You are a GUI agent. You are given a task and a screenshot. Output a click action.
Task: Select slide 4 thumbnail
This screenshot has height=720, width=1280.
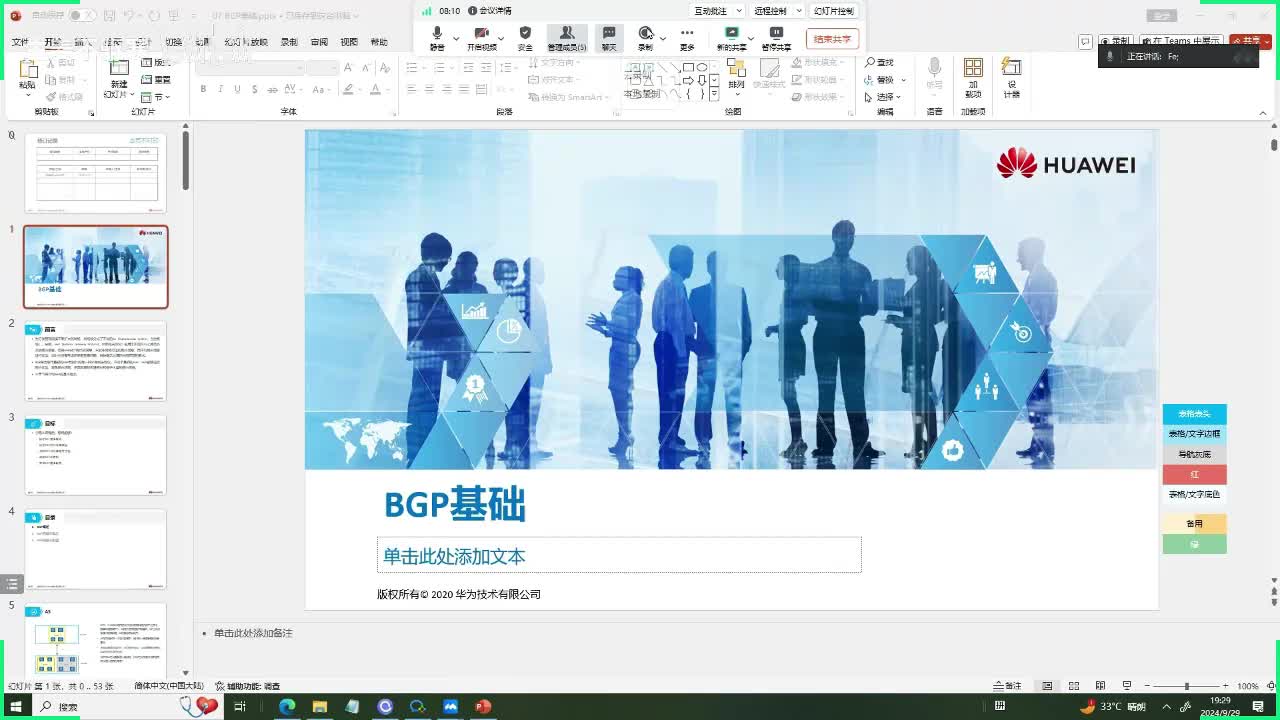96,549
